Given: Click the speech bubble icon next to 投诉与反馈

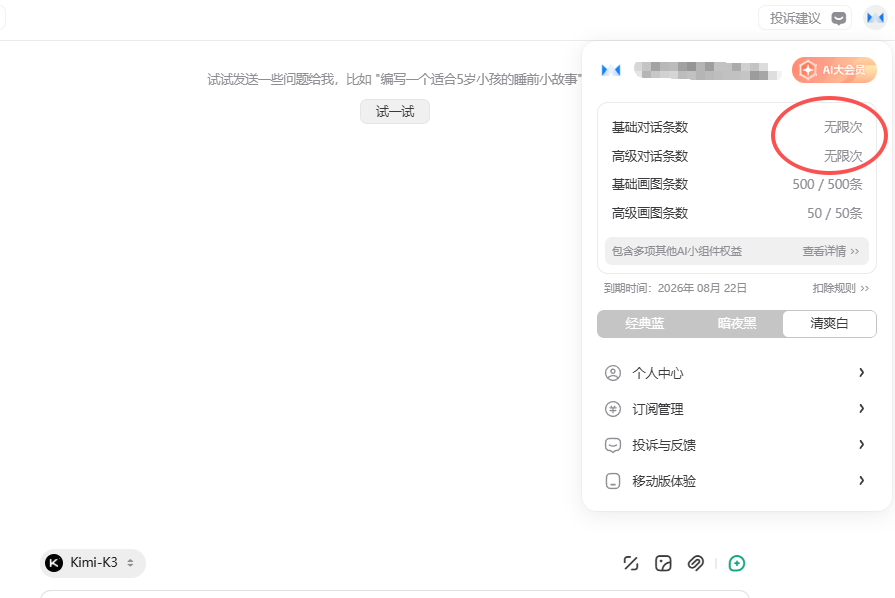Looking at the screenshot, I should pos(612,445).
